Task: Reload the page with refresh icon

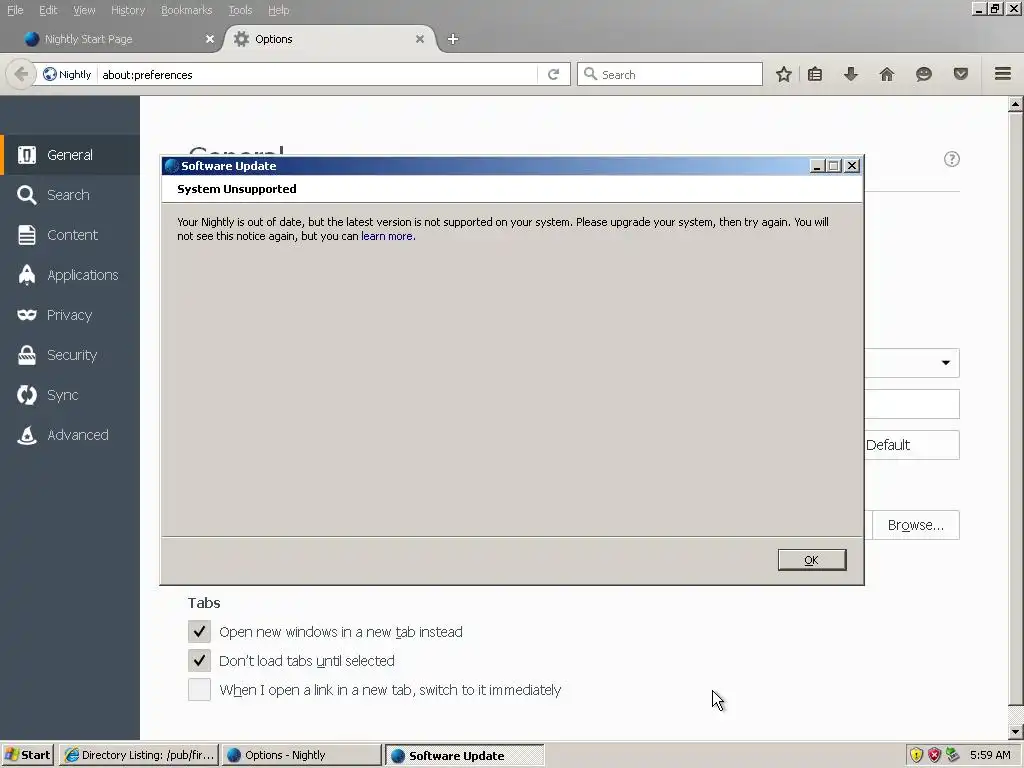Action: click(x=553, y=74)
